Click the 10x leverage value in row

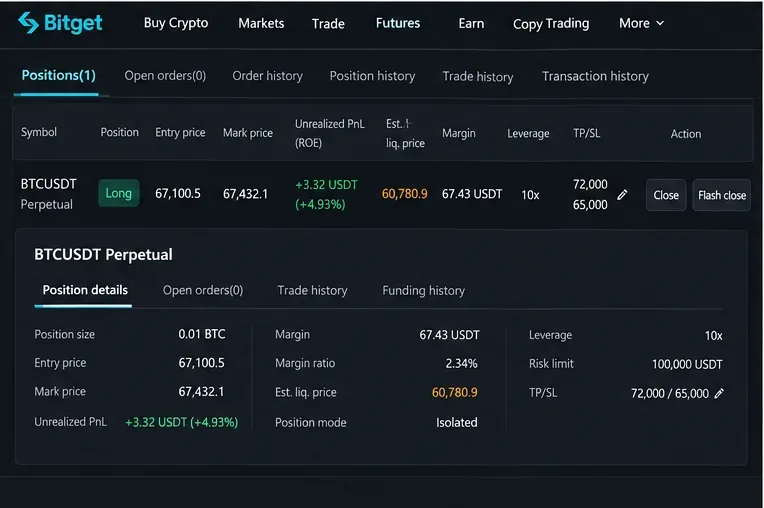tap(530, 195)
